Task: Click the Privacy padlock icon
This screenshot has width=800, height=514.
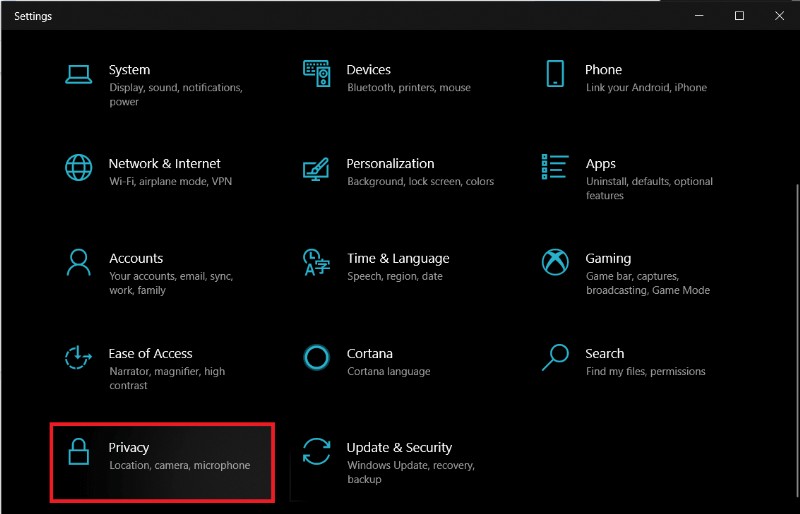Action: [x=79, y=452]
